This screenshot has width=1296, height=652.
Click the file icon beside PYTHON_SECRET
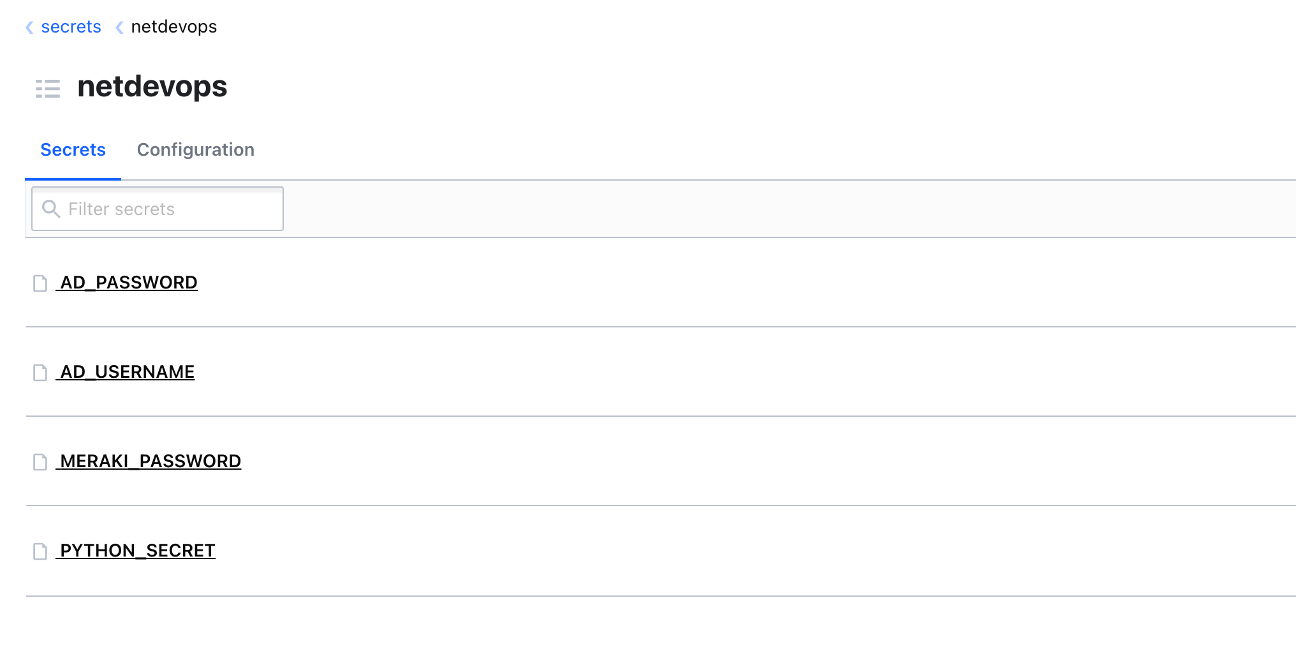40,551
